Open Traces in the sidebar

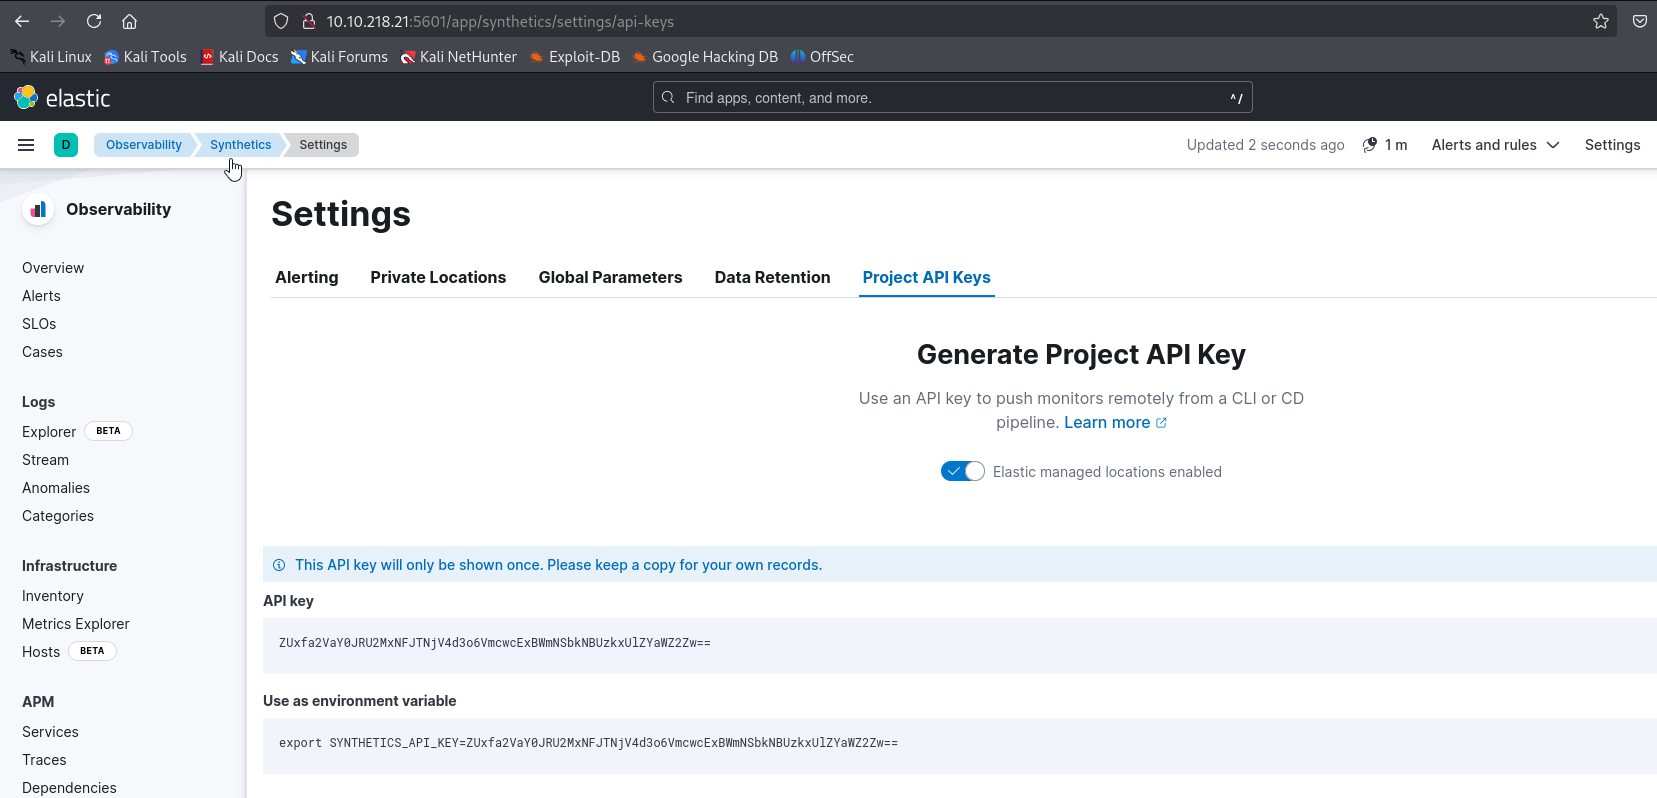(x=44, y=760)
